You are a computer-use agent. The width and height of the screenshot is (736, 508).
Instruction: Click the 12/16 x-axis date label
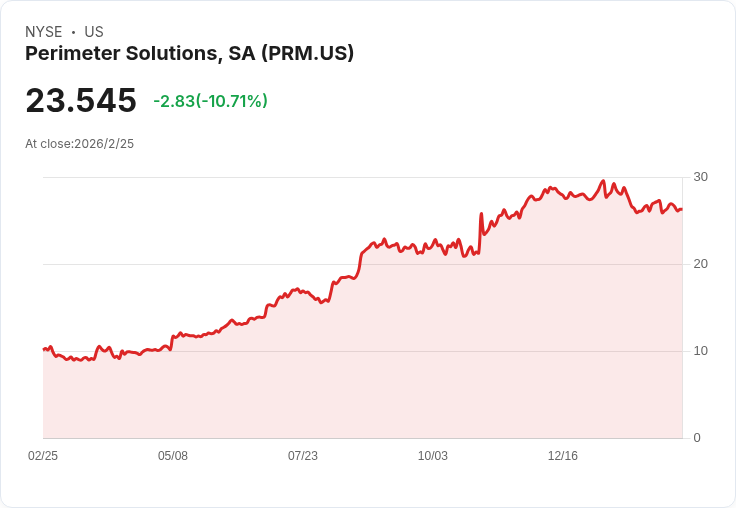[563, 455]
